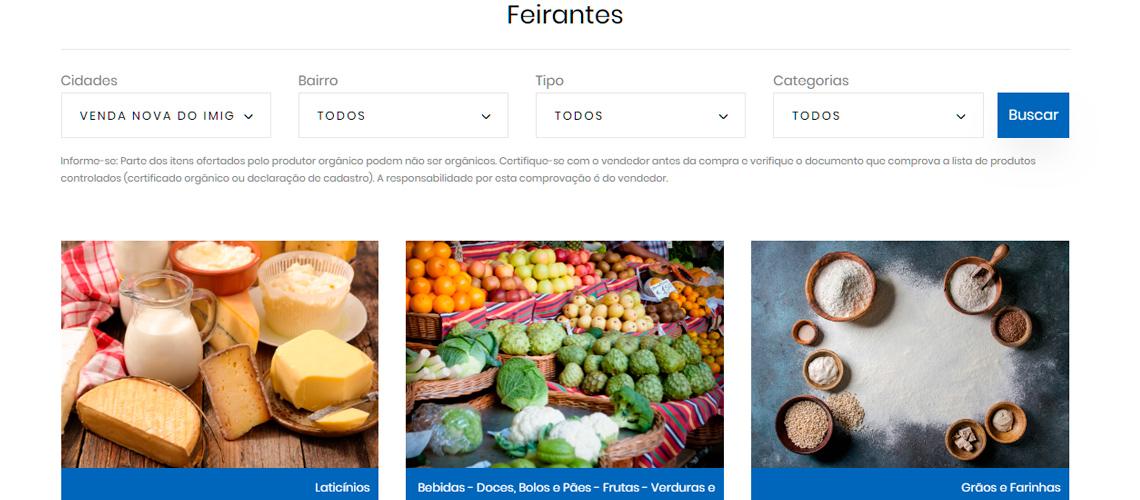1140x500 pixels.
Task: Click the Categorias field label
Action: [x=811, y=81]
